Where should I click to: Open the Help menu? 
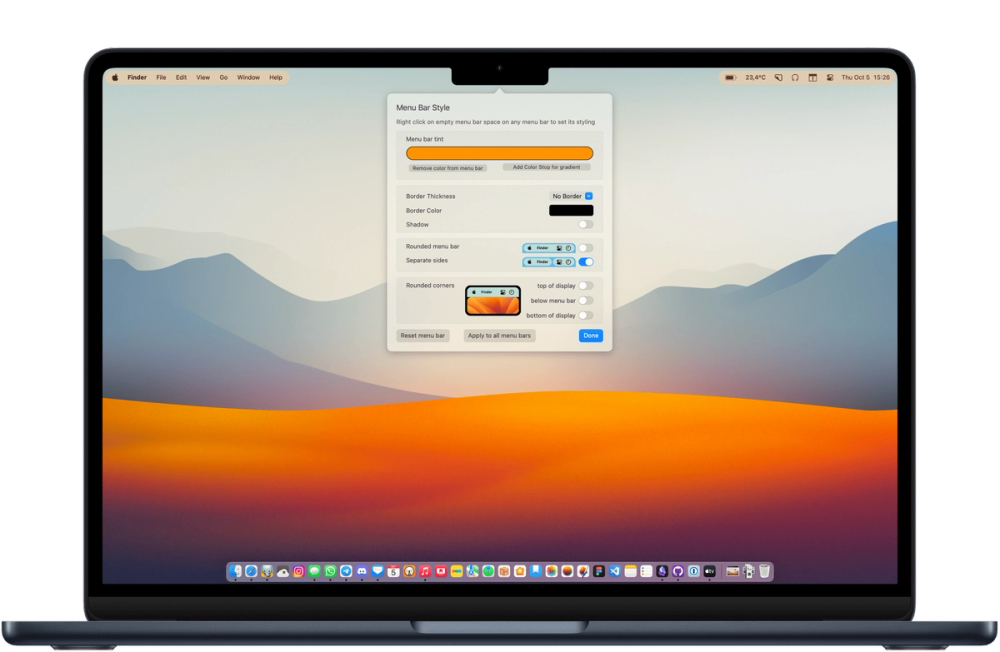276,77
